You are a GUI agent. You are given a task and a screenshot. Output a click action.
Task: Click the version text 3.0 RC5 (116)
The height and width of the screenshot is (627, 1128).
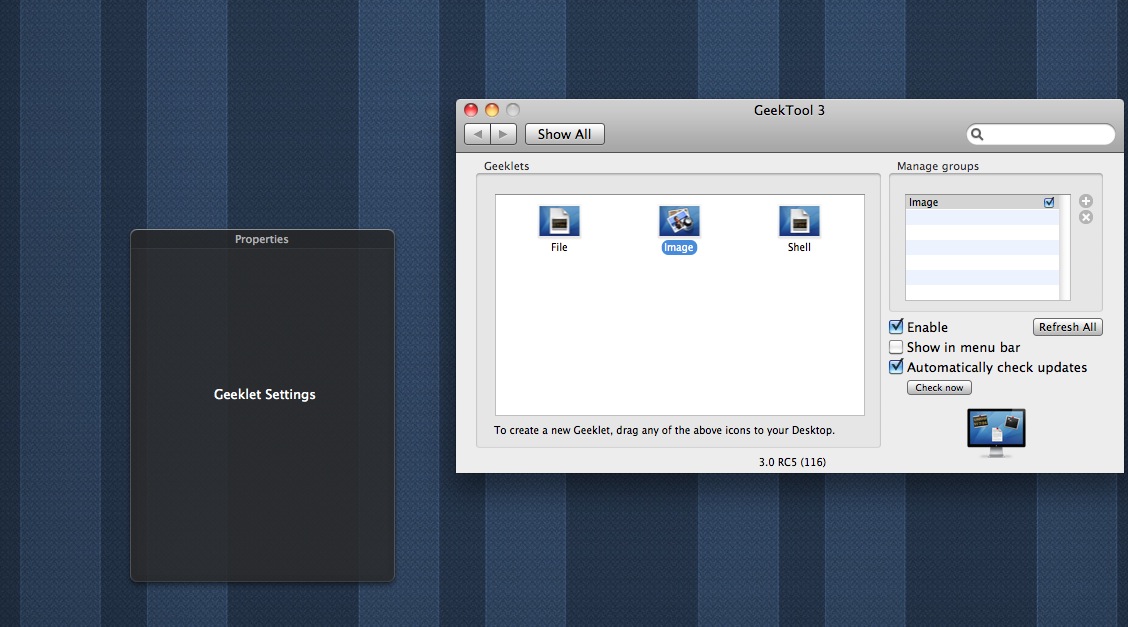pyautogui.click(x=792, y=462)
